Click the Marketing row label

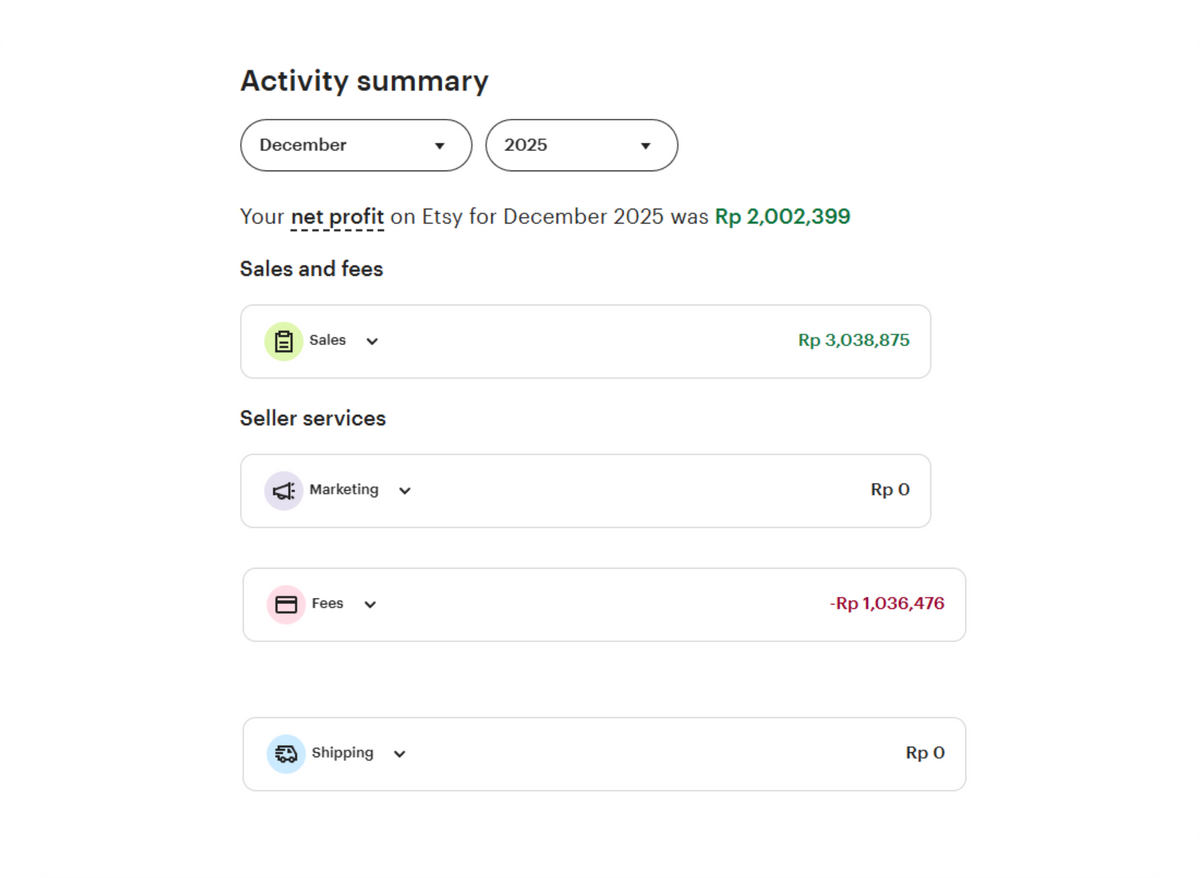pyautogui.click(x=343, y=490)
